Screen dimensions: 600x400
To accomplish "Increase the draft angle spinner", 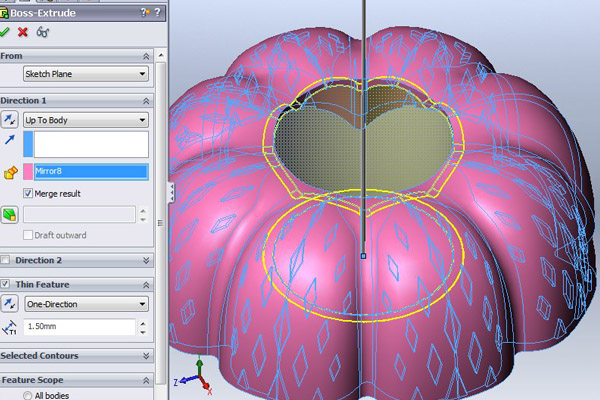I will click(x=143, y=211).
